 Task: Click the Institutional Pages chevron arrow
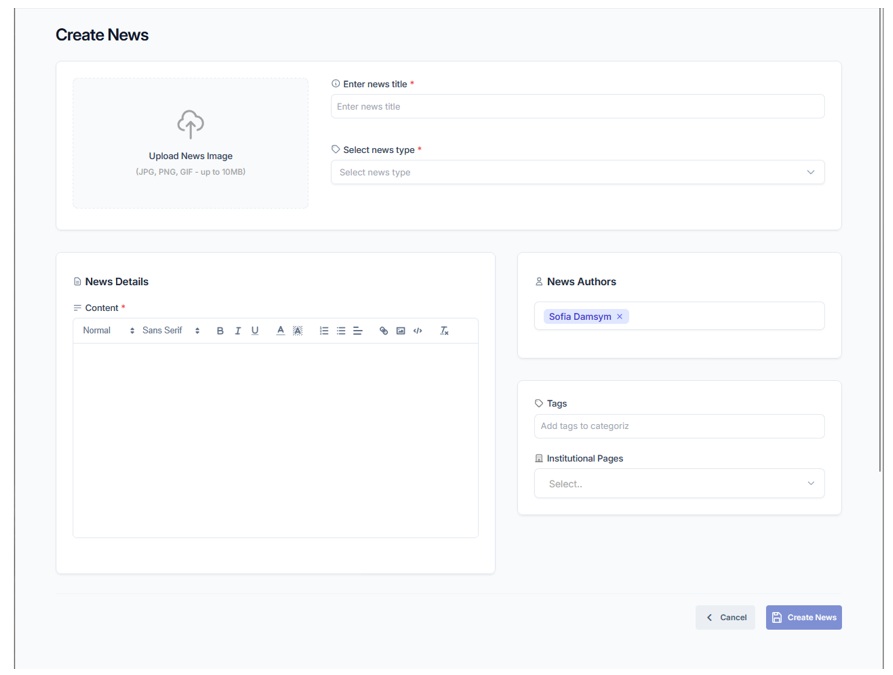pyautogui.click(x=810, y=483)
